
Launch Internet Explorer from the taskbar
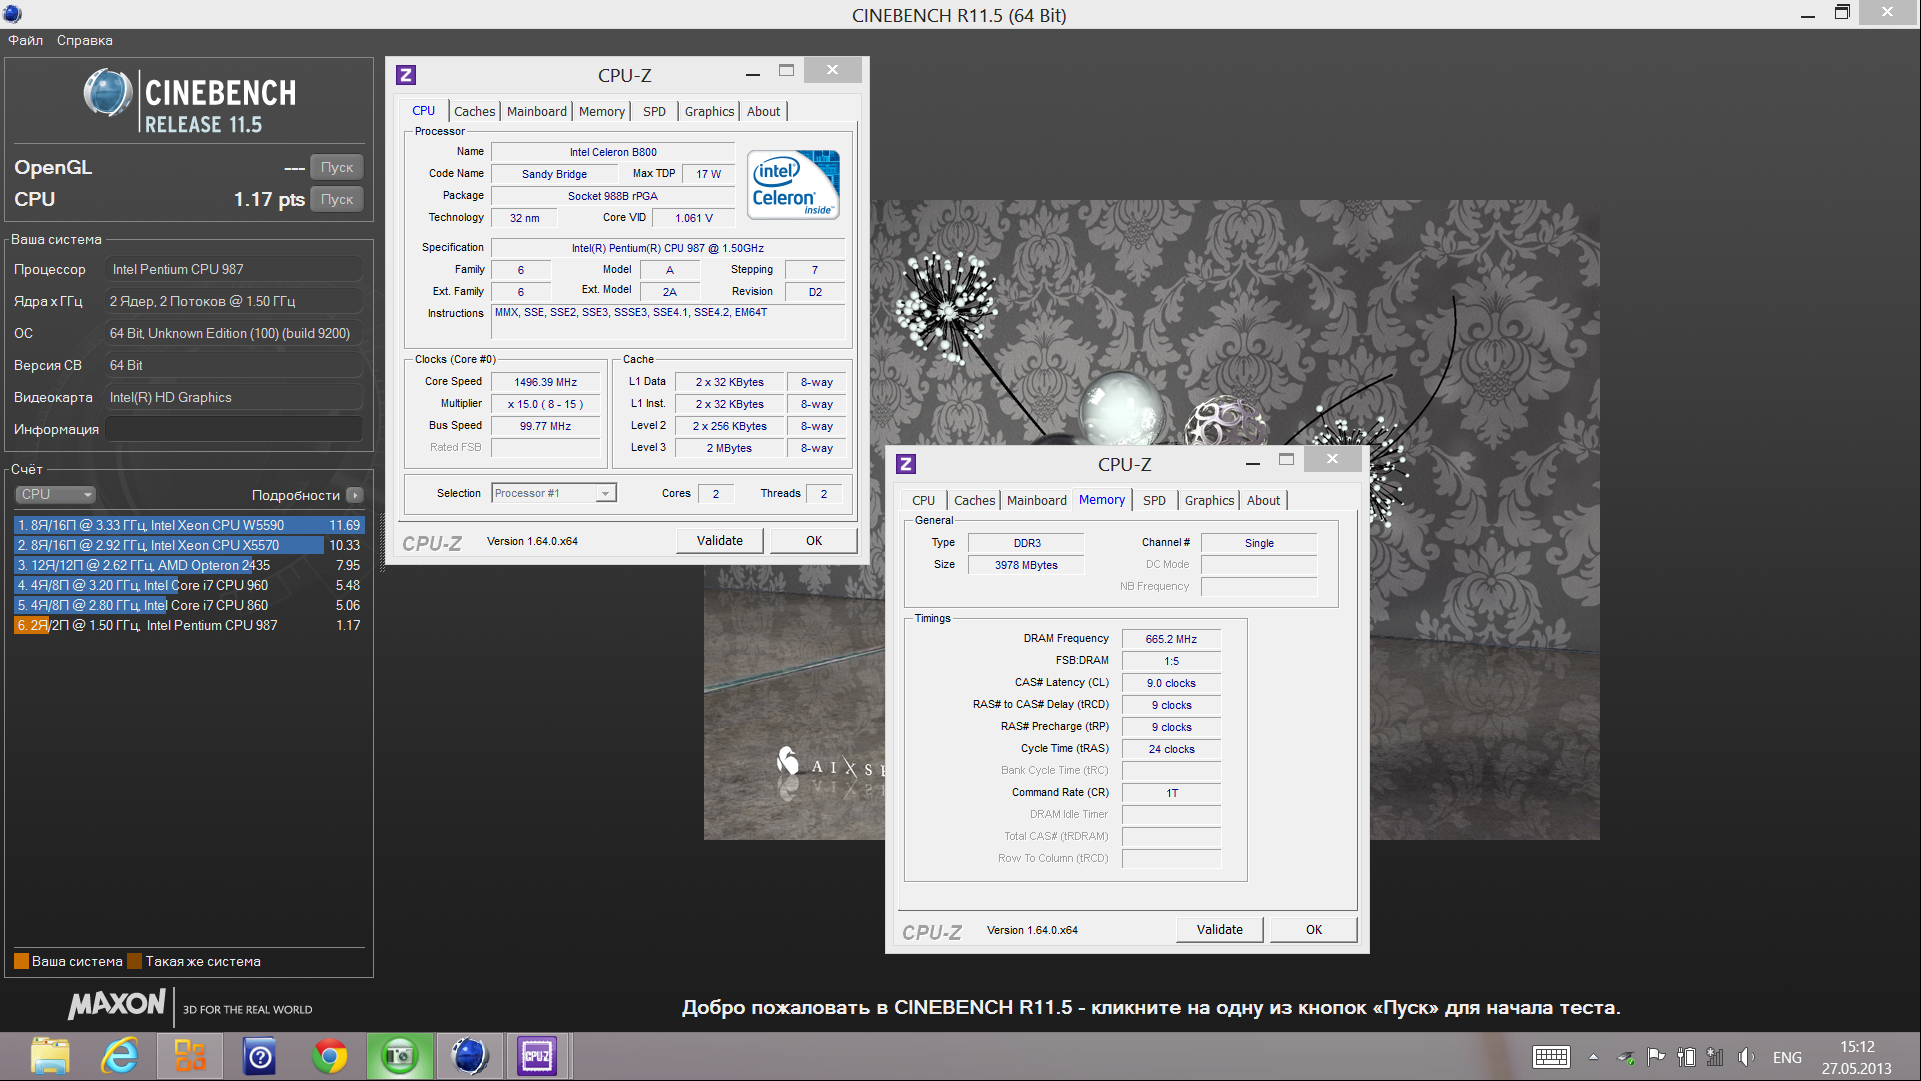120,1056
